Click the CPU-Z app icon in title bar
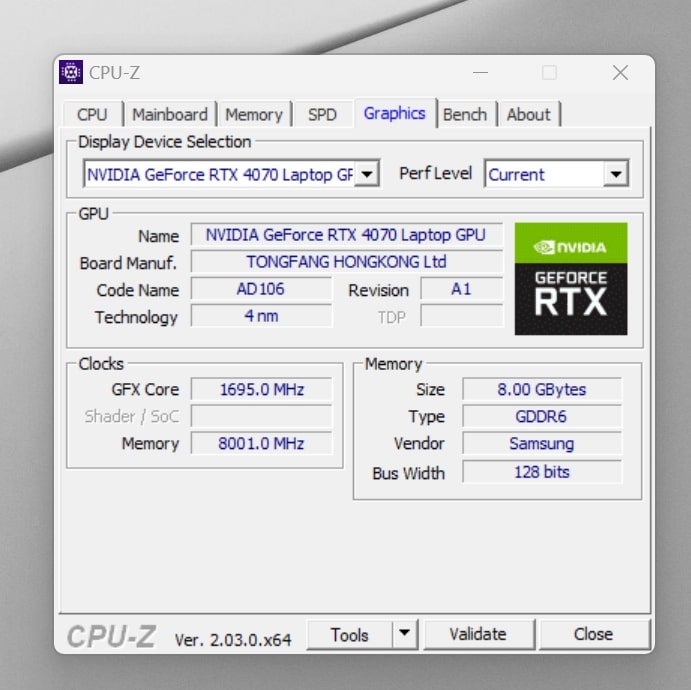 (71, 72)
